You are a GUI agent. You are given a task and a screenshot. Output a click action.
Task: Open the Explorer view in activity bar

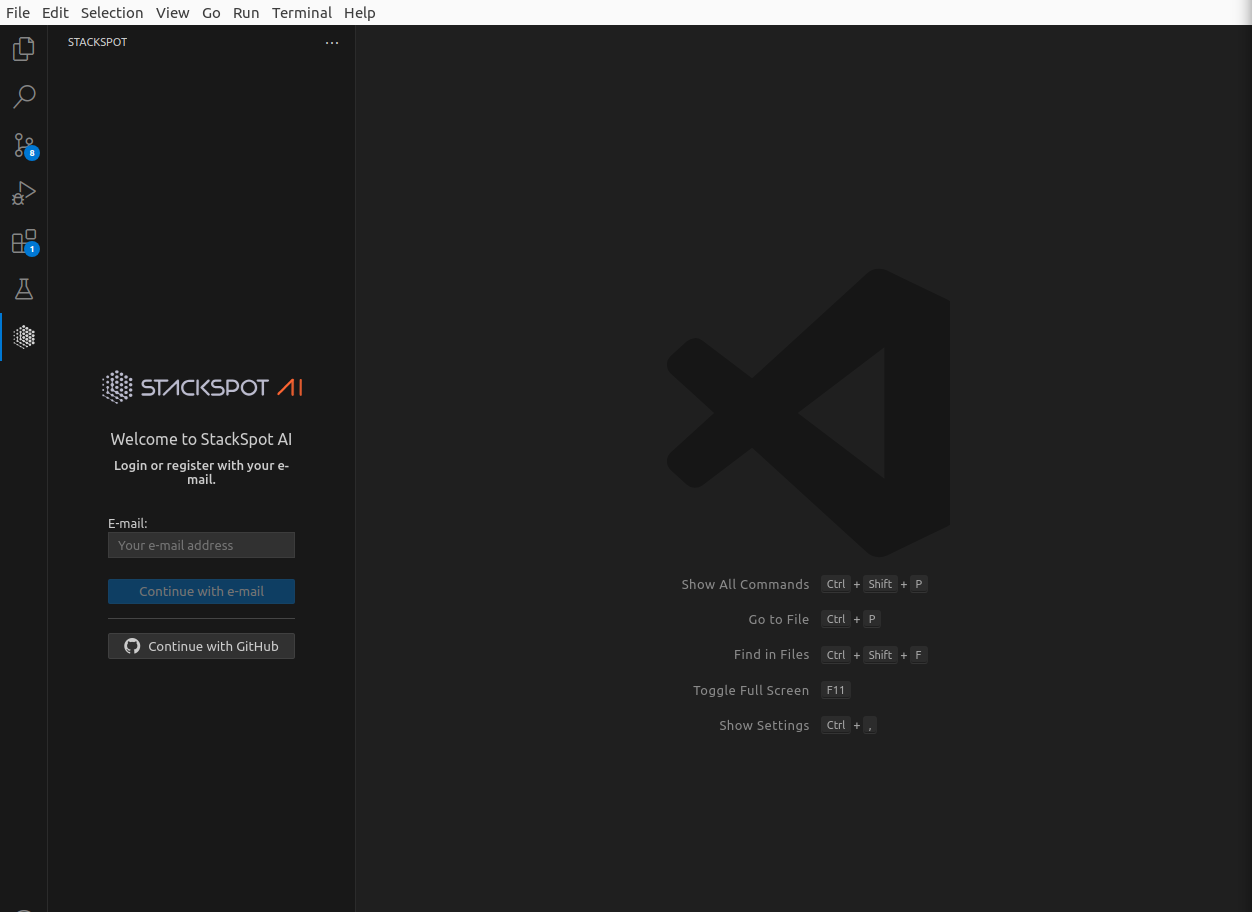[24, 49]
